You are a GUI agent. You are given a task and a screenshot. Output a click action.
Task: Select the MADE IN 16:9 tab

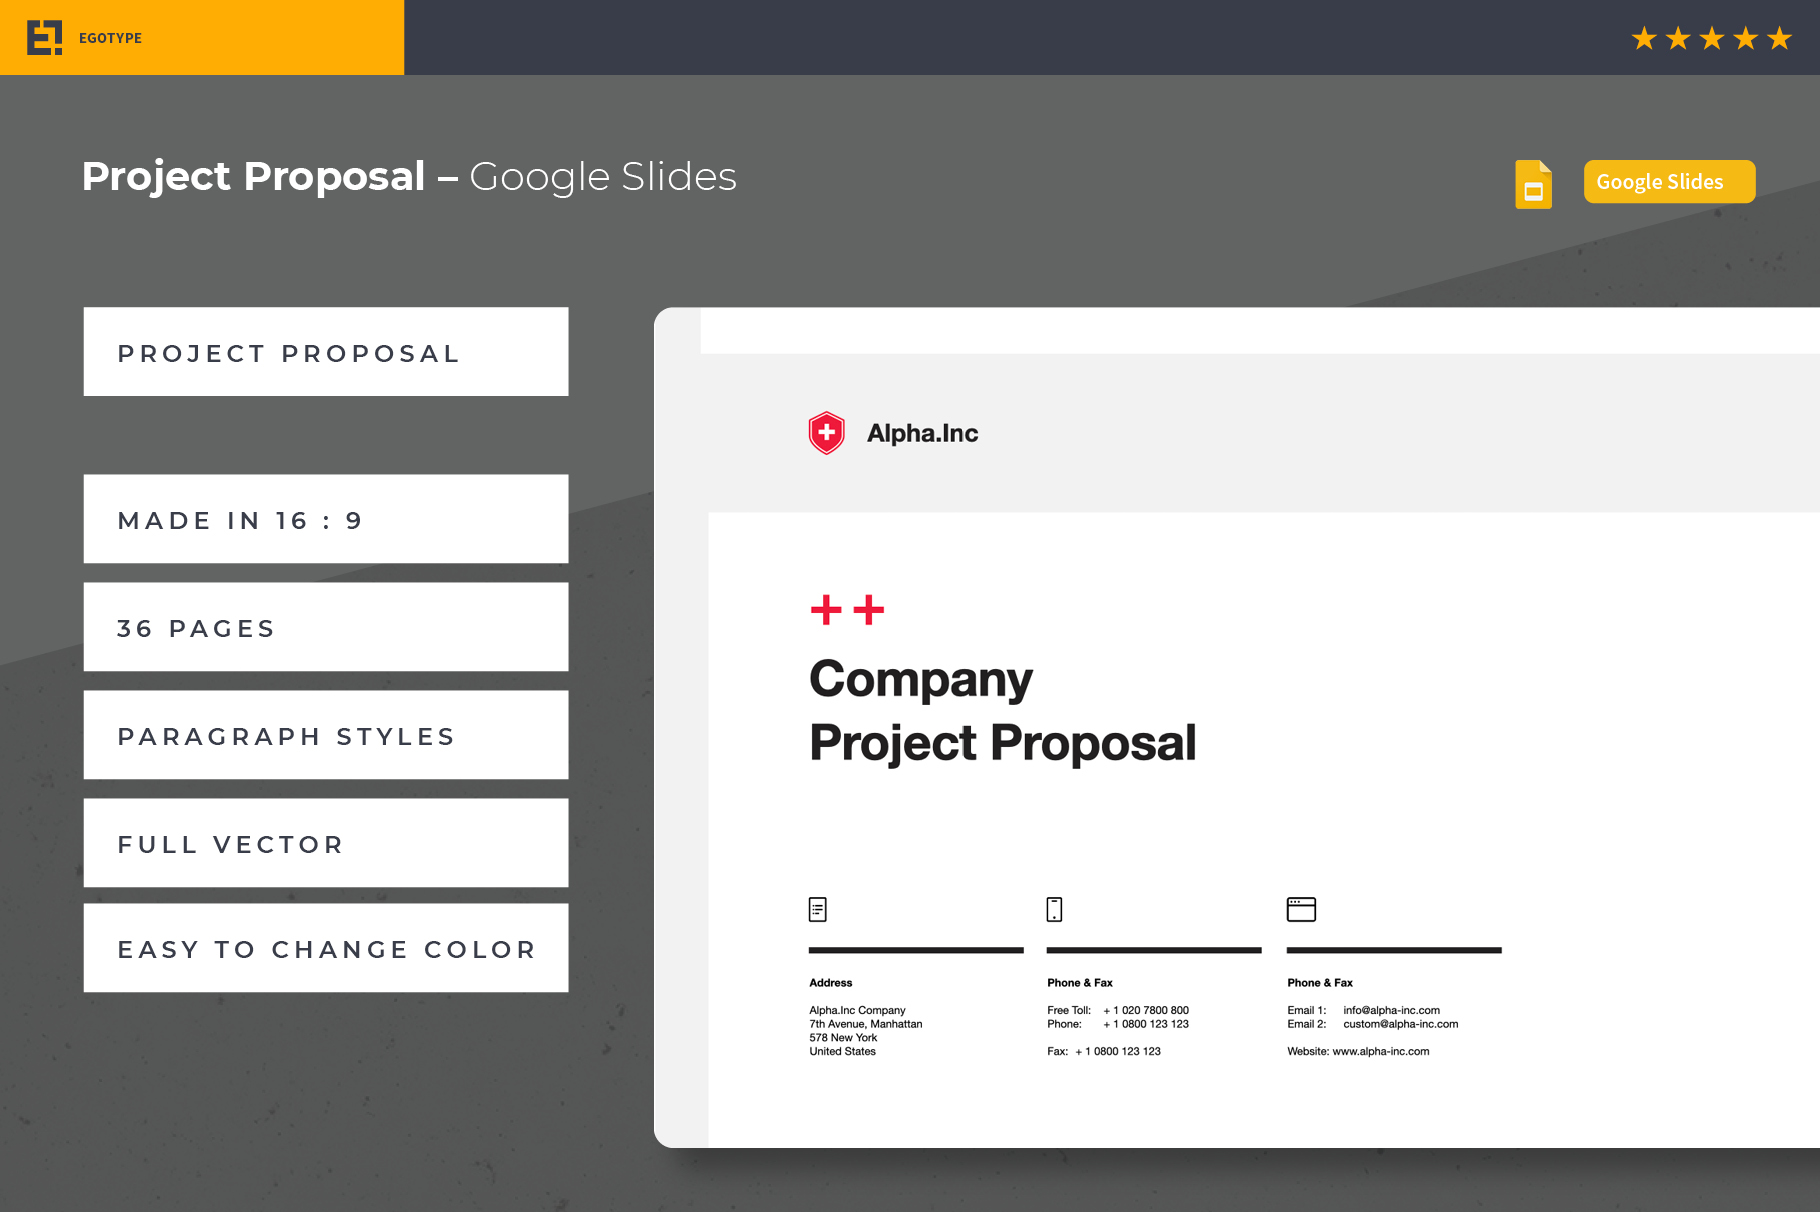point(325,519)
